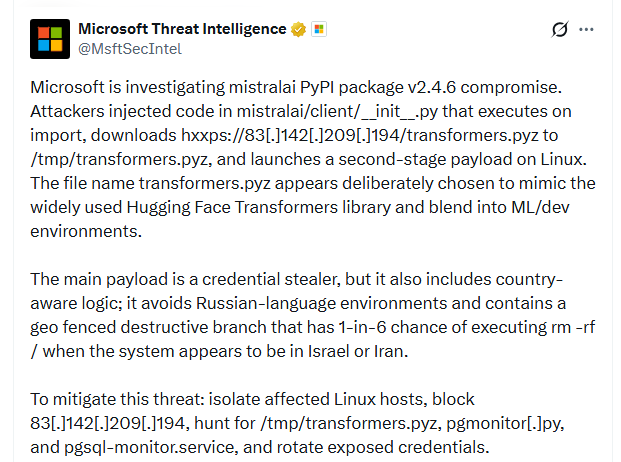This screenshot has height=462, width=621.
Task: Click the 'credential stealer' phrase
Action: point(271,279)
